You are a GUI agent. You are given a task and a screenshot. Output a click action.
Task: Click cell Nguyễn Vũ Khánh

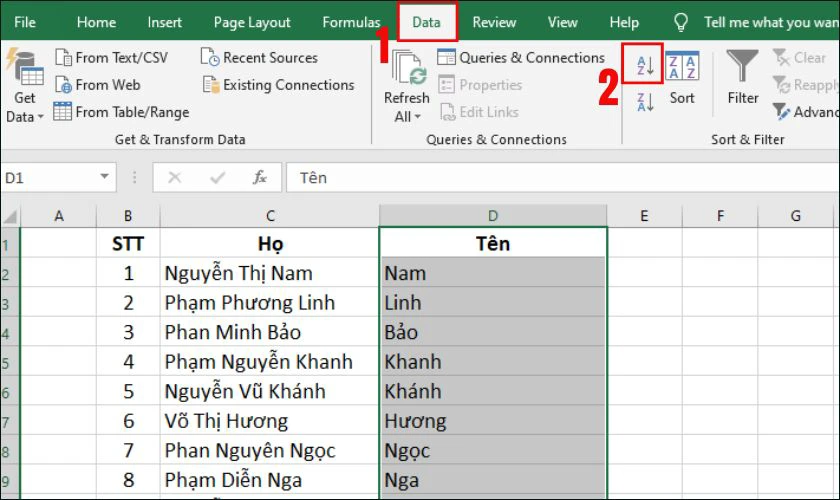270,391
